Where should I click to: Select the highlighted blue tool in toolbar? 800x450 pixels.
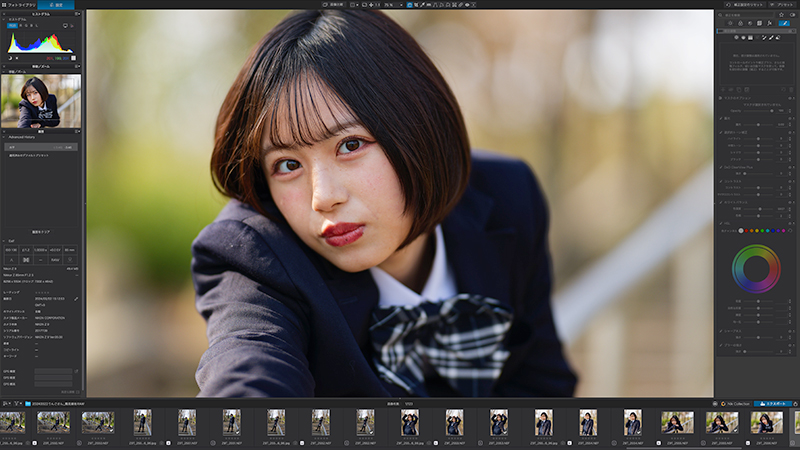pos(409,5)
